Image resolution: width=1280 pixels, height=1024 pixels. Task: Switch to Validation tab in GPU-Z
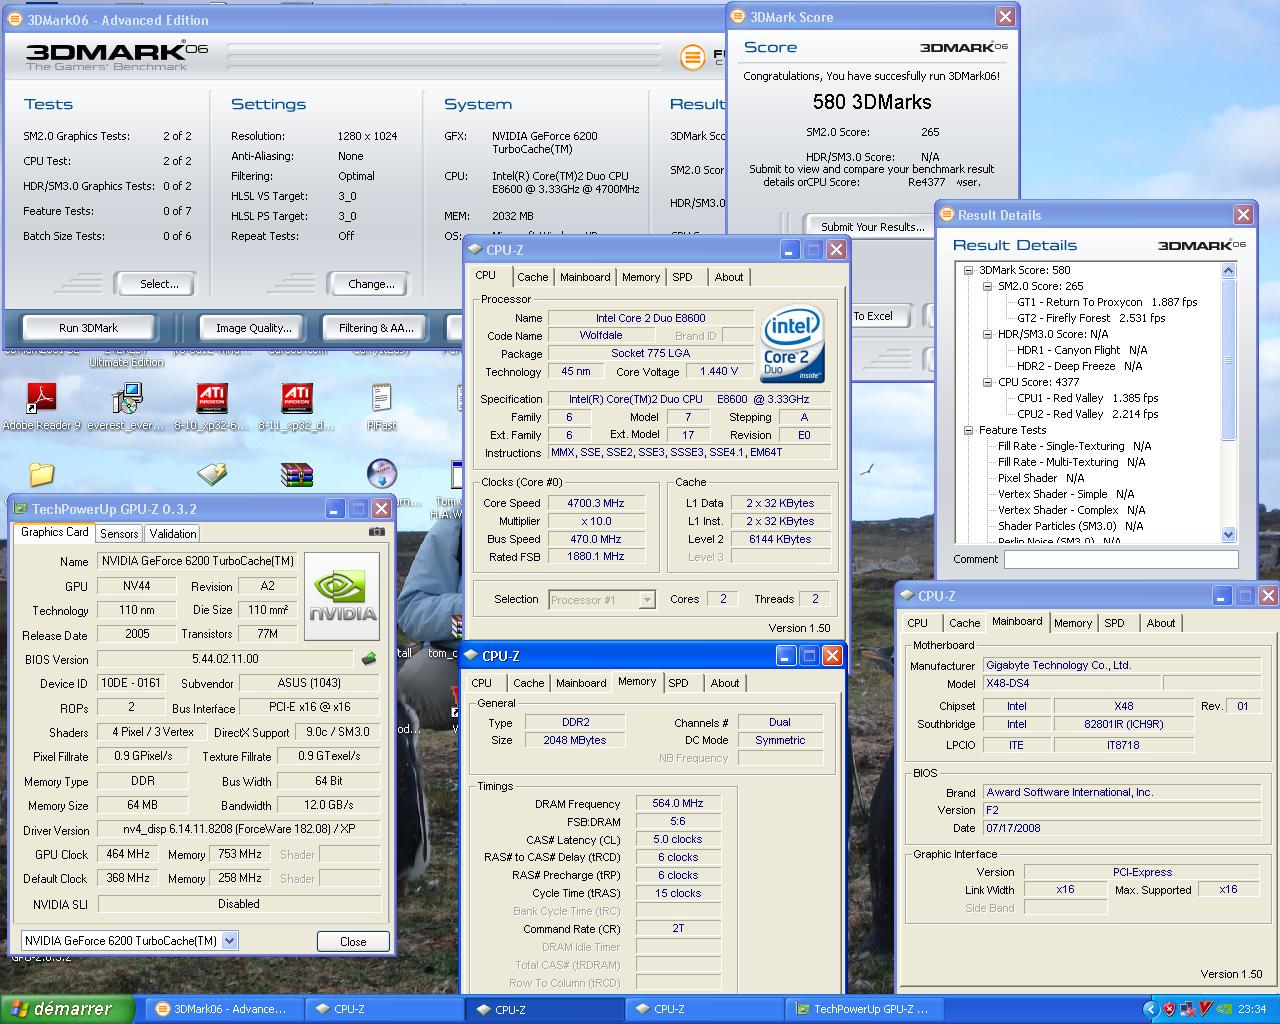[x=173, y=534]
